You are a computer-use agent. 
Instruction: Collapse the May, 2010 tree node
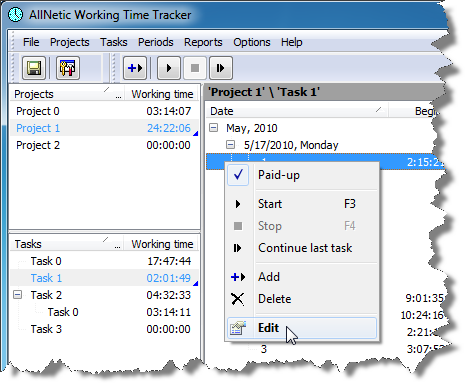point(214,128)
